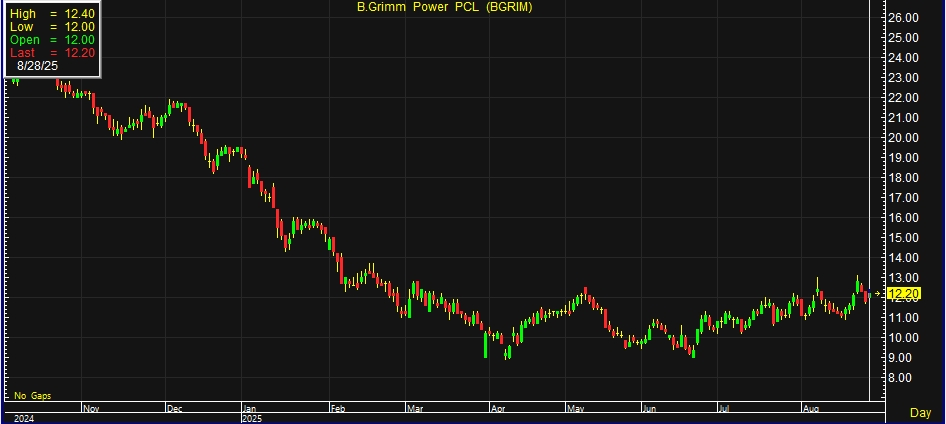Click the 14.00 price axis label
946x424 pixels.
click(904, 258)
